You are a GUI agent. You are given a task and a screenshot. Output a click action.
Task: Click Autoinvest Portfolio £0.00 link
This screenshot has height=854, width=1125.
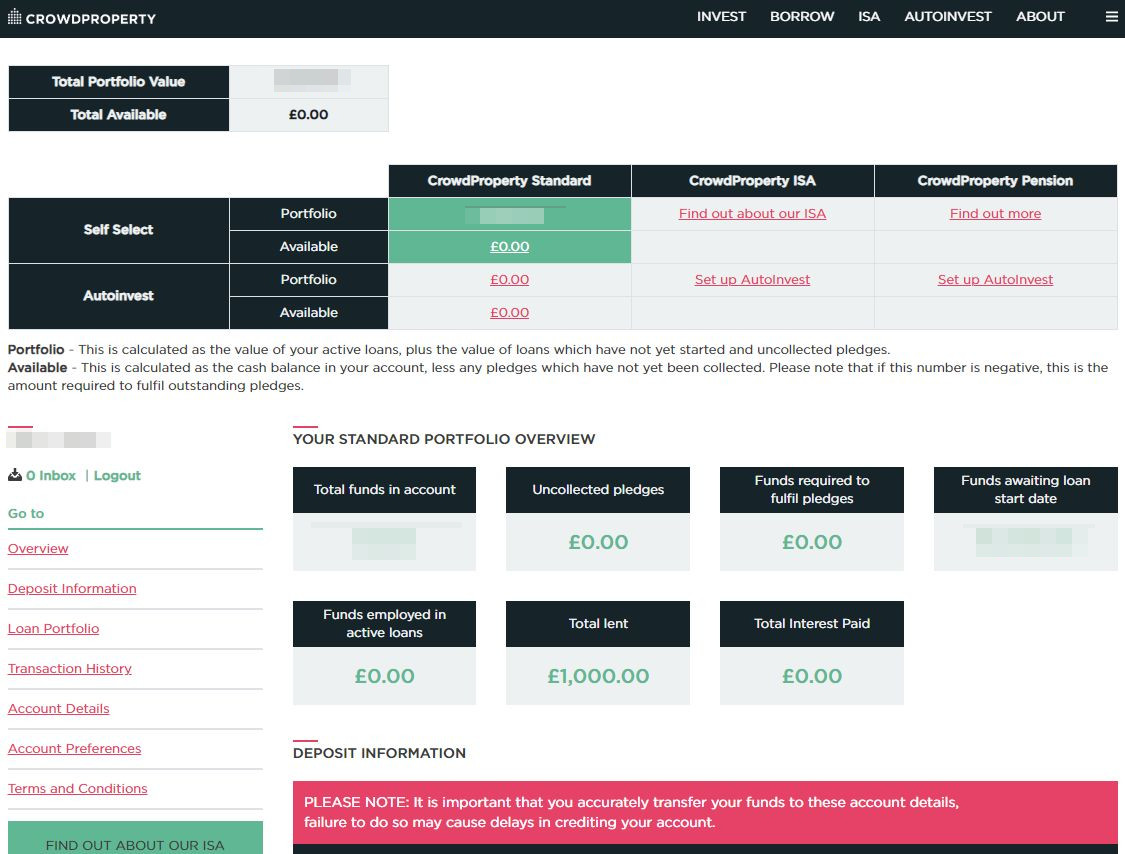click(509, 279)
